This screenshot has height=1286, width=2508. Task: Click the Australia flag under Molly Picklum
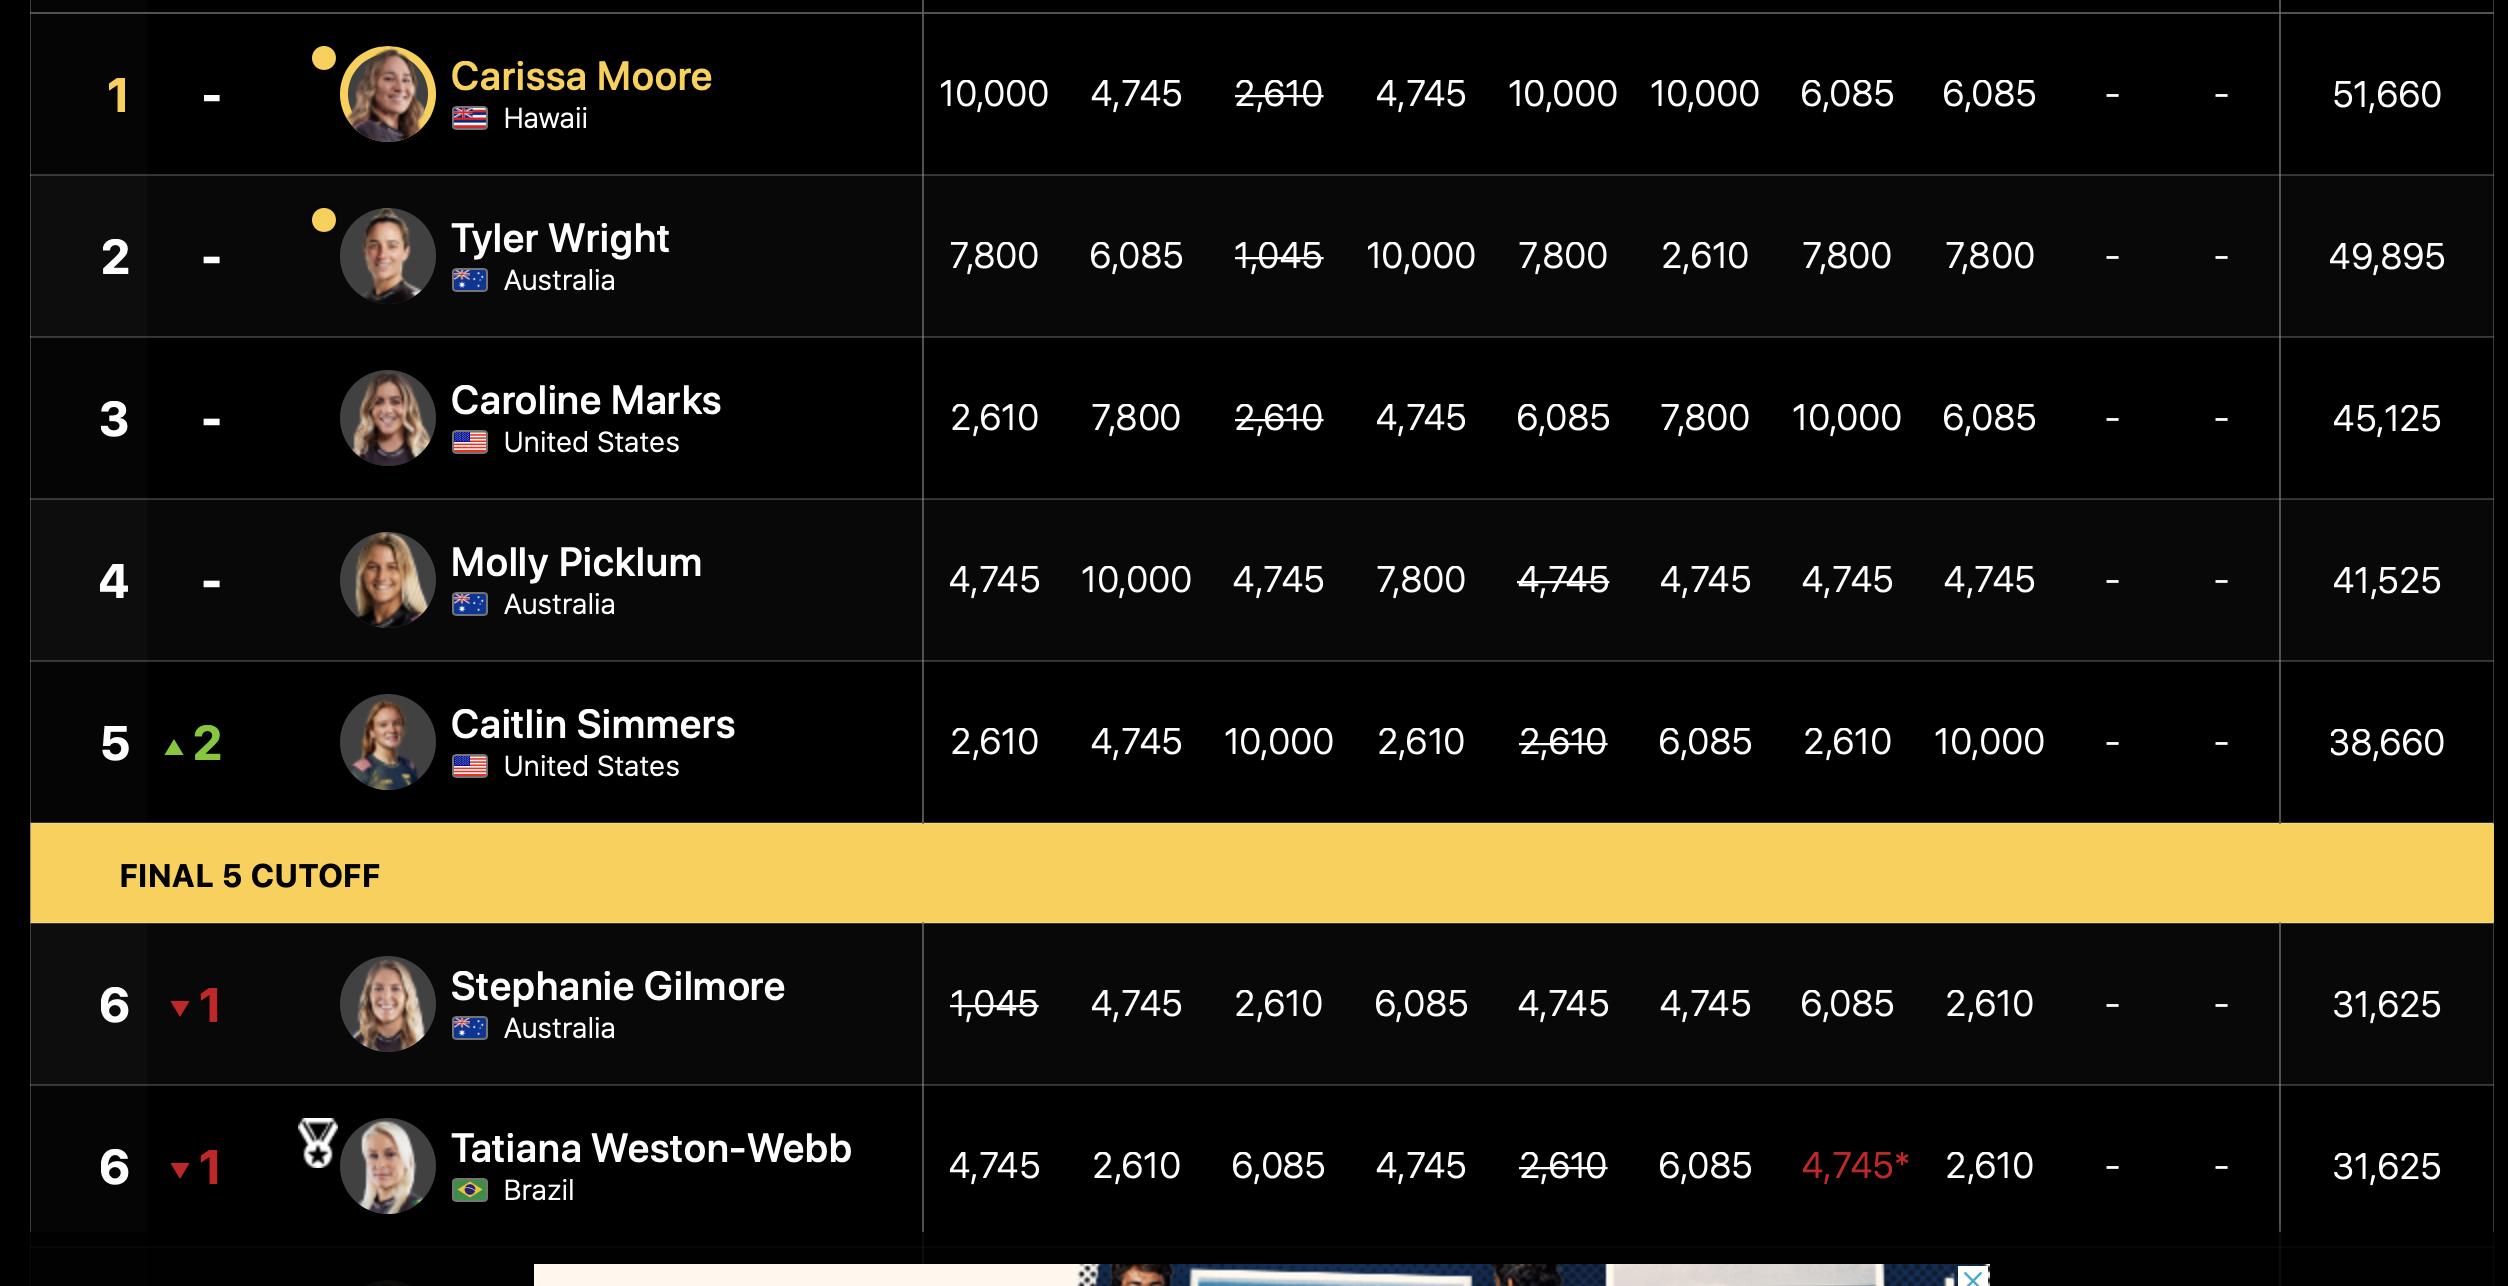click(x=469, y=604)
